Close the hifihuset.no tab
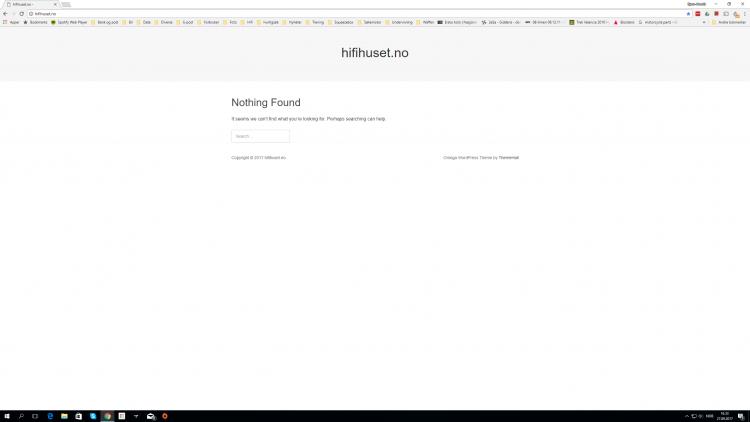 tap(55, 4)
